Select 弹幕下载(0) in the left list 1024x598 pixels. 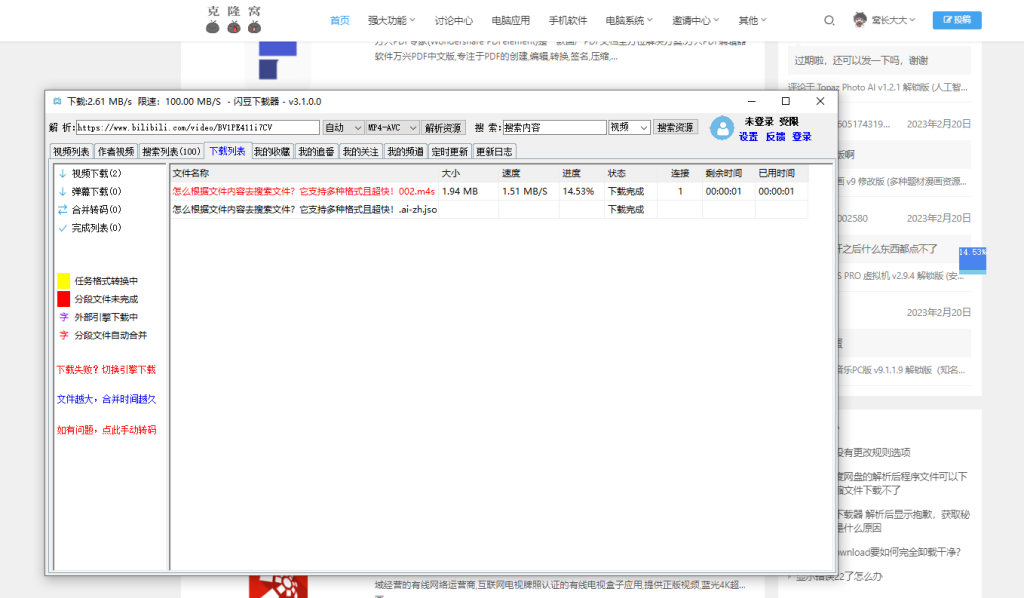point(96,191)
